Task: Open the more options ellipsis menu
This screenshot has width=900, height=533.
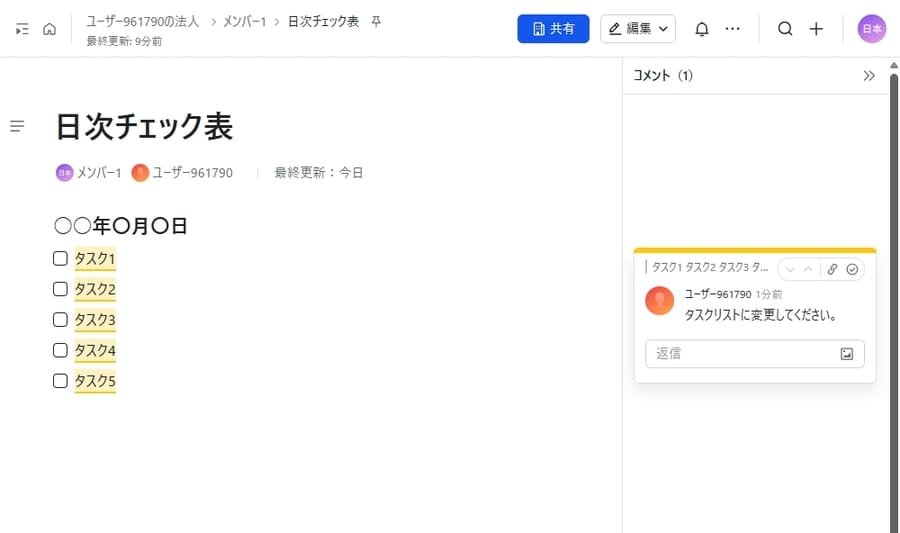Action: point(732,29)
